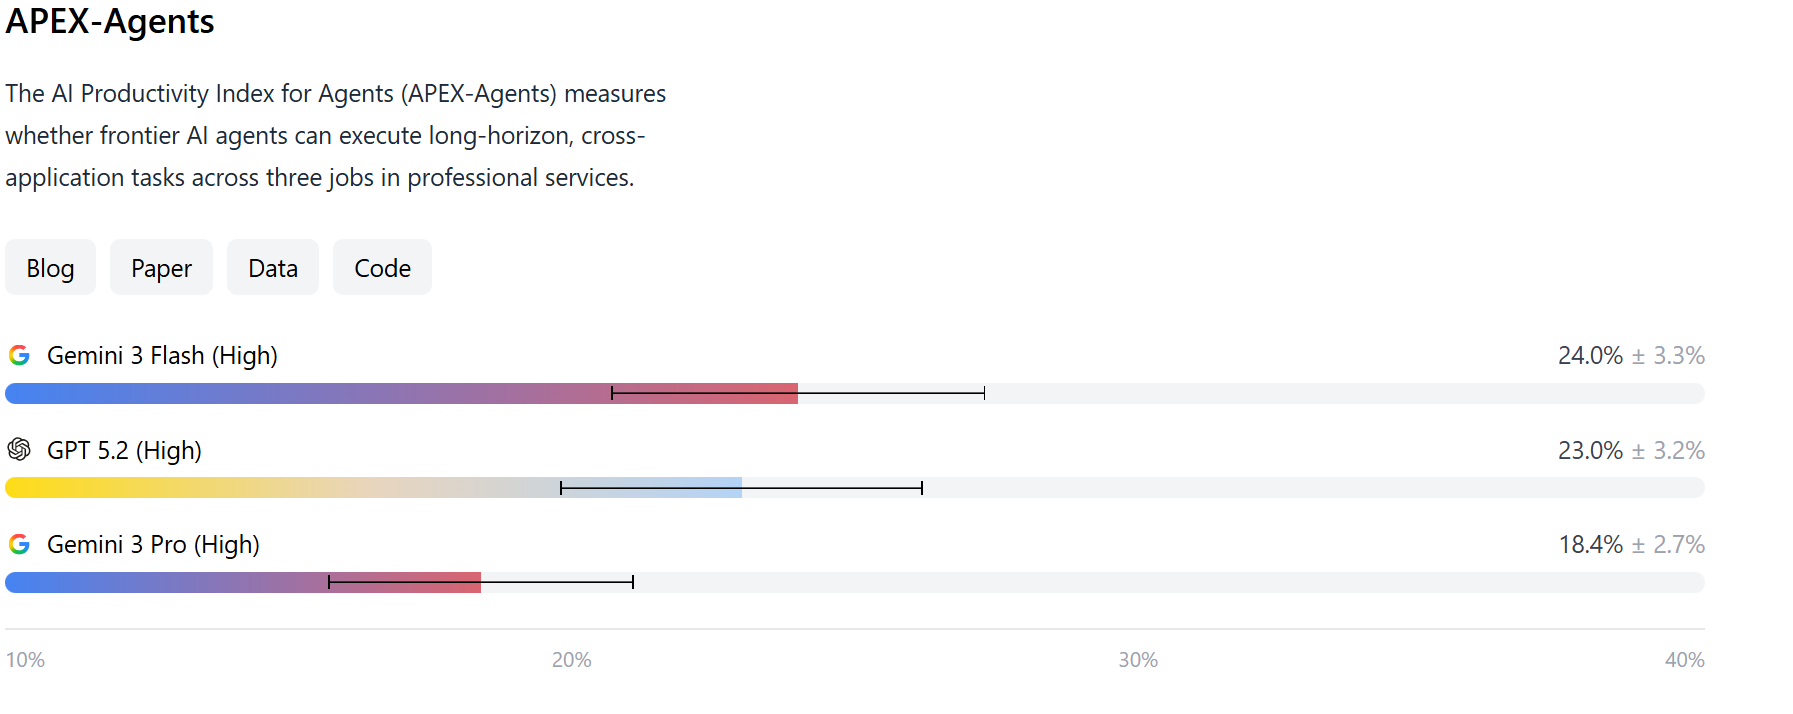
Task: Open the Data page
Action: click(x=272, y=267)
